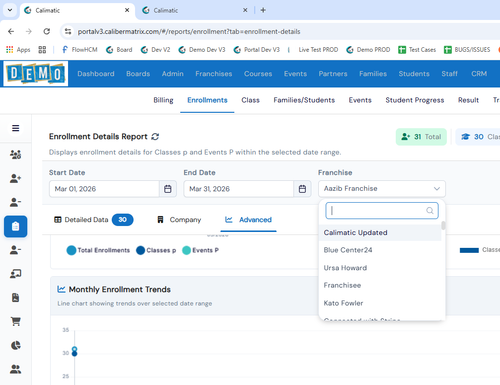
Task: Go to the Dashboard menu
Action: coord(96,74)
